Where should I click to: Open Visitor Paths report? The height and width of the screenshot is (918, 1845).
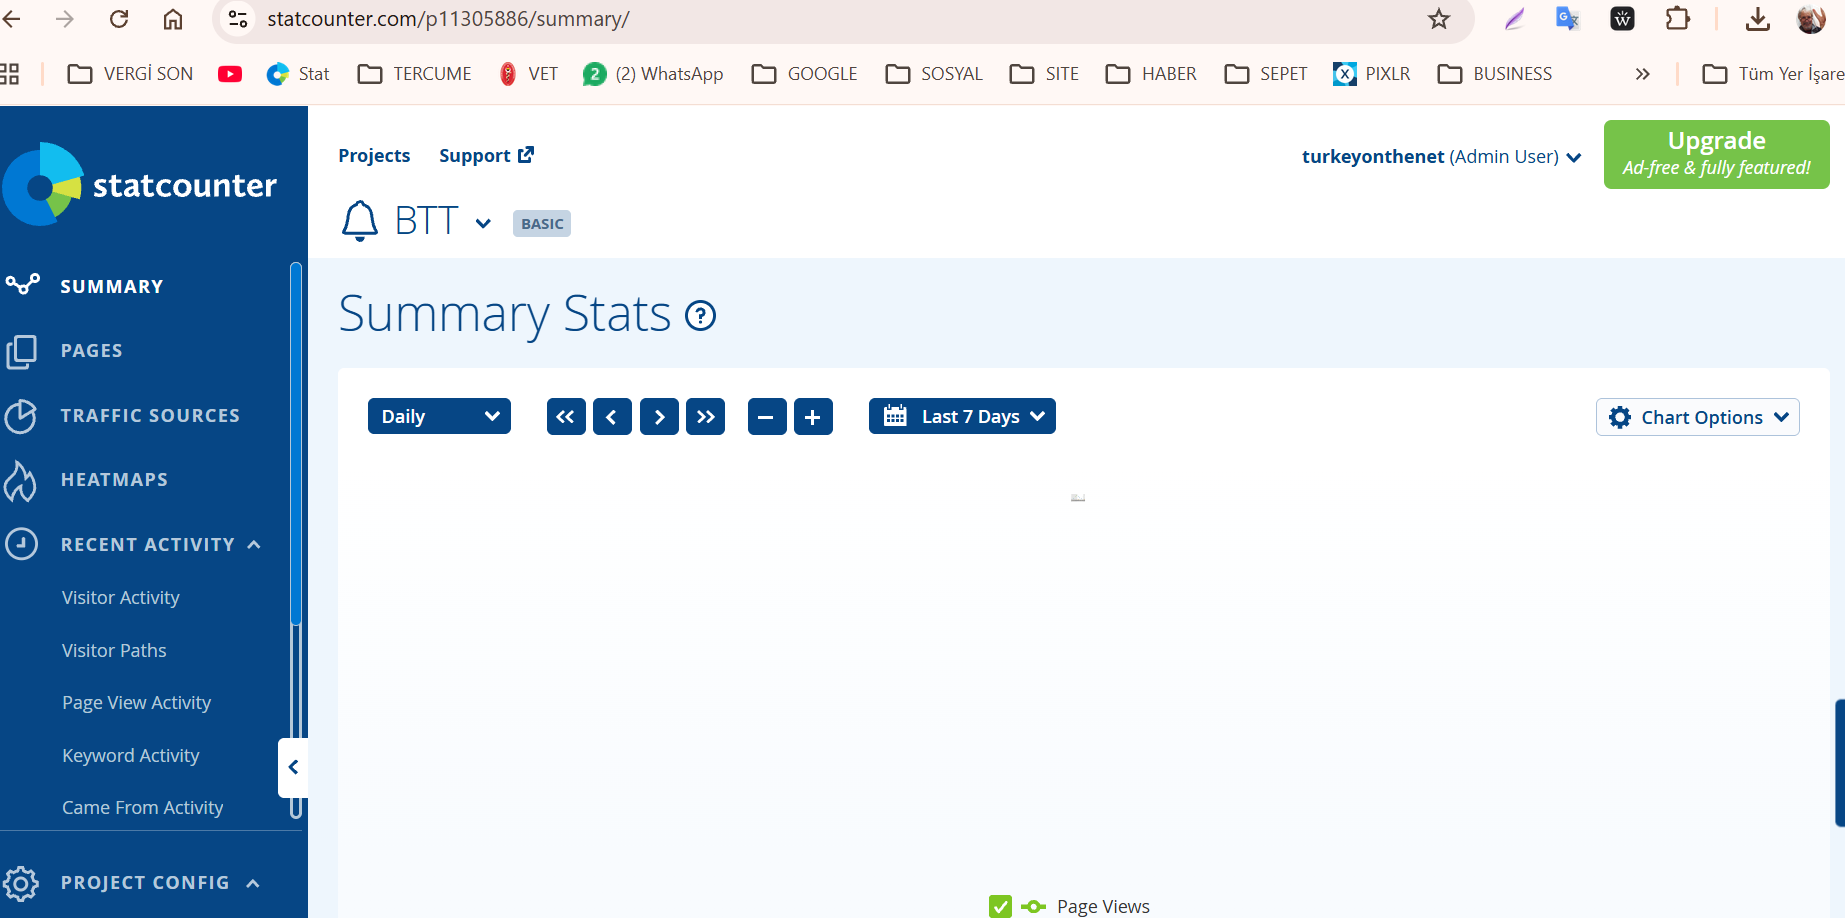[114, 651]
